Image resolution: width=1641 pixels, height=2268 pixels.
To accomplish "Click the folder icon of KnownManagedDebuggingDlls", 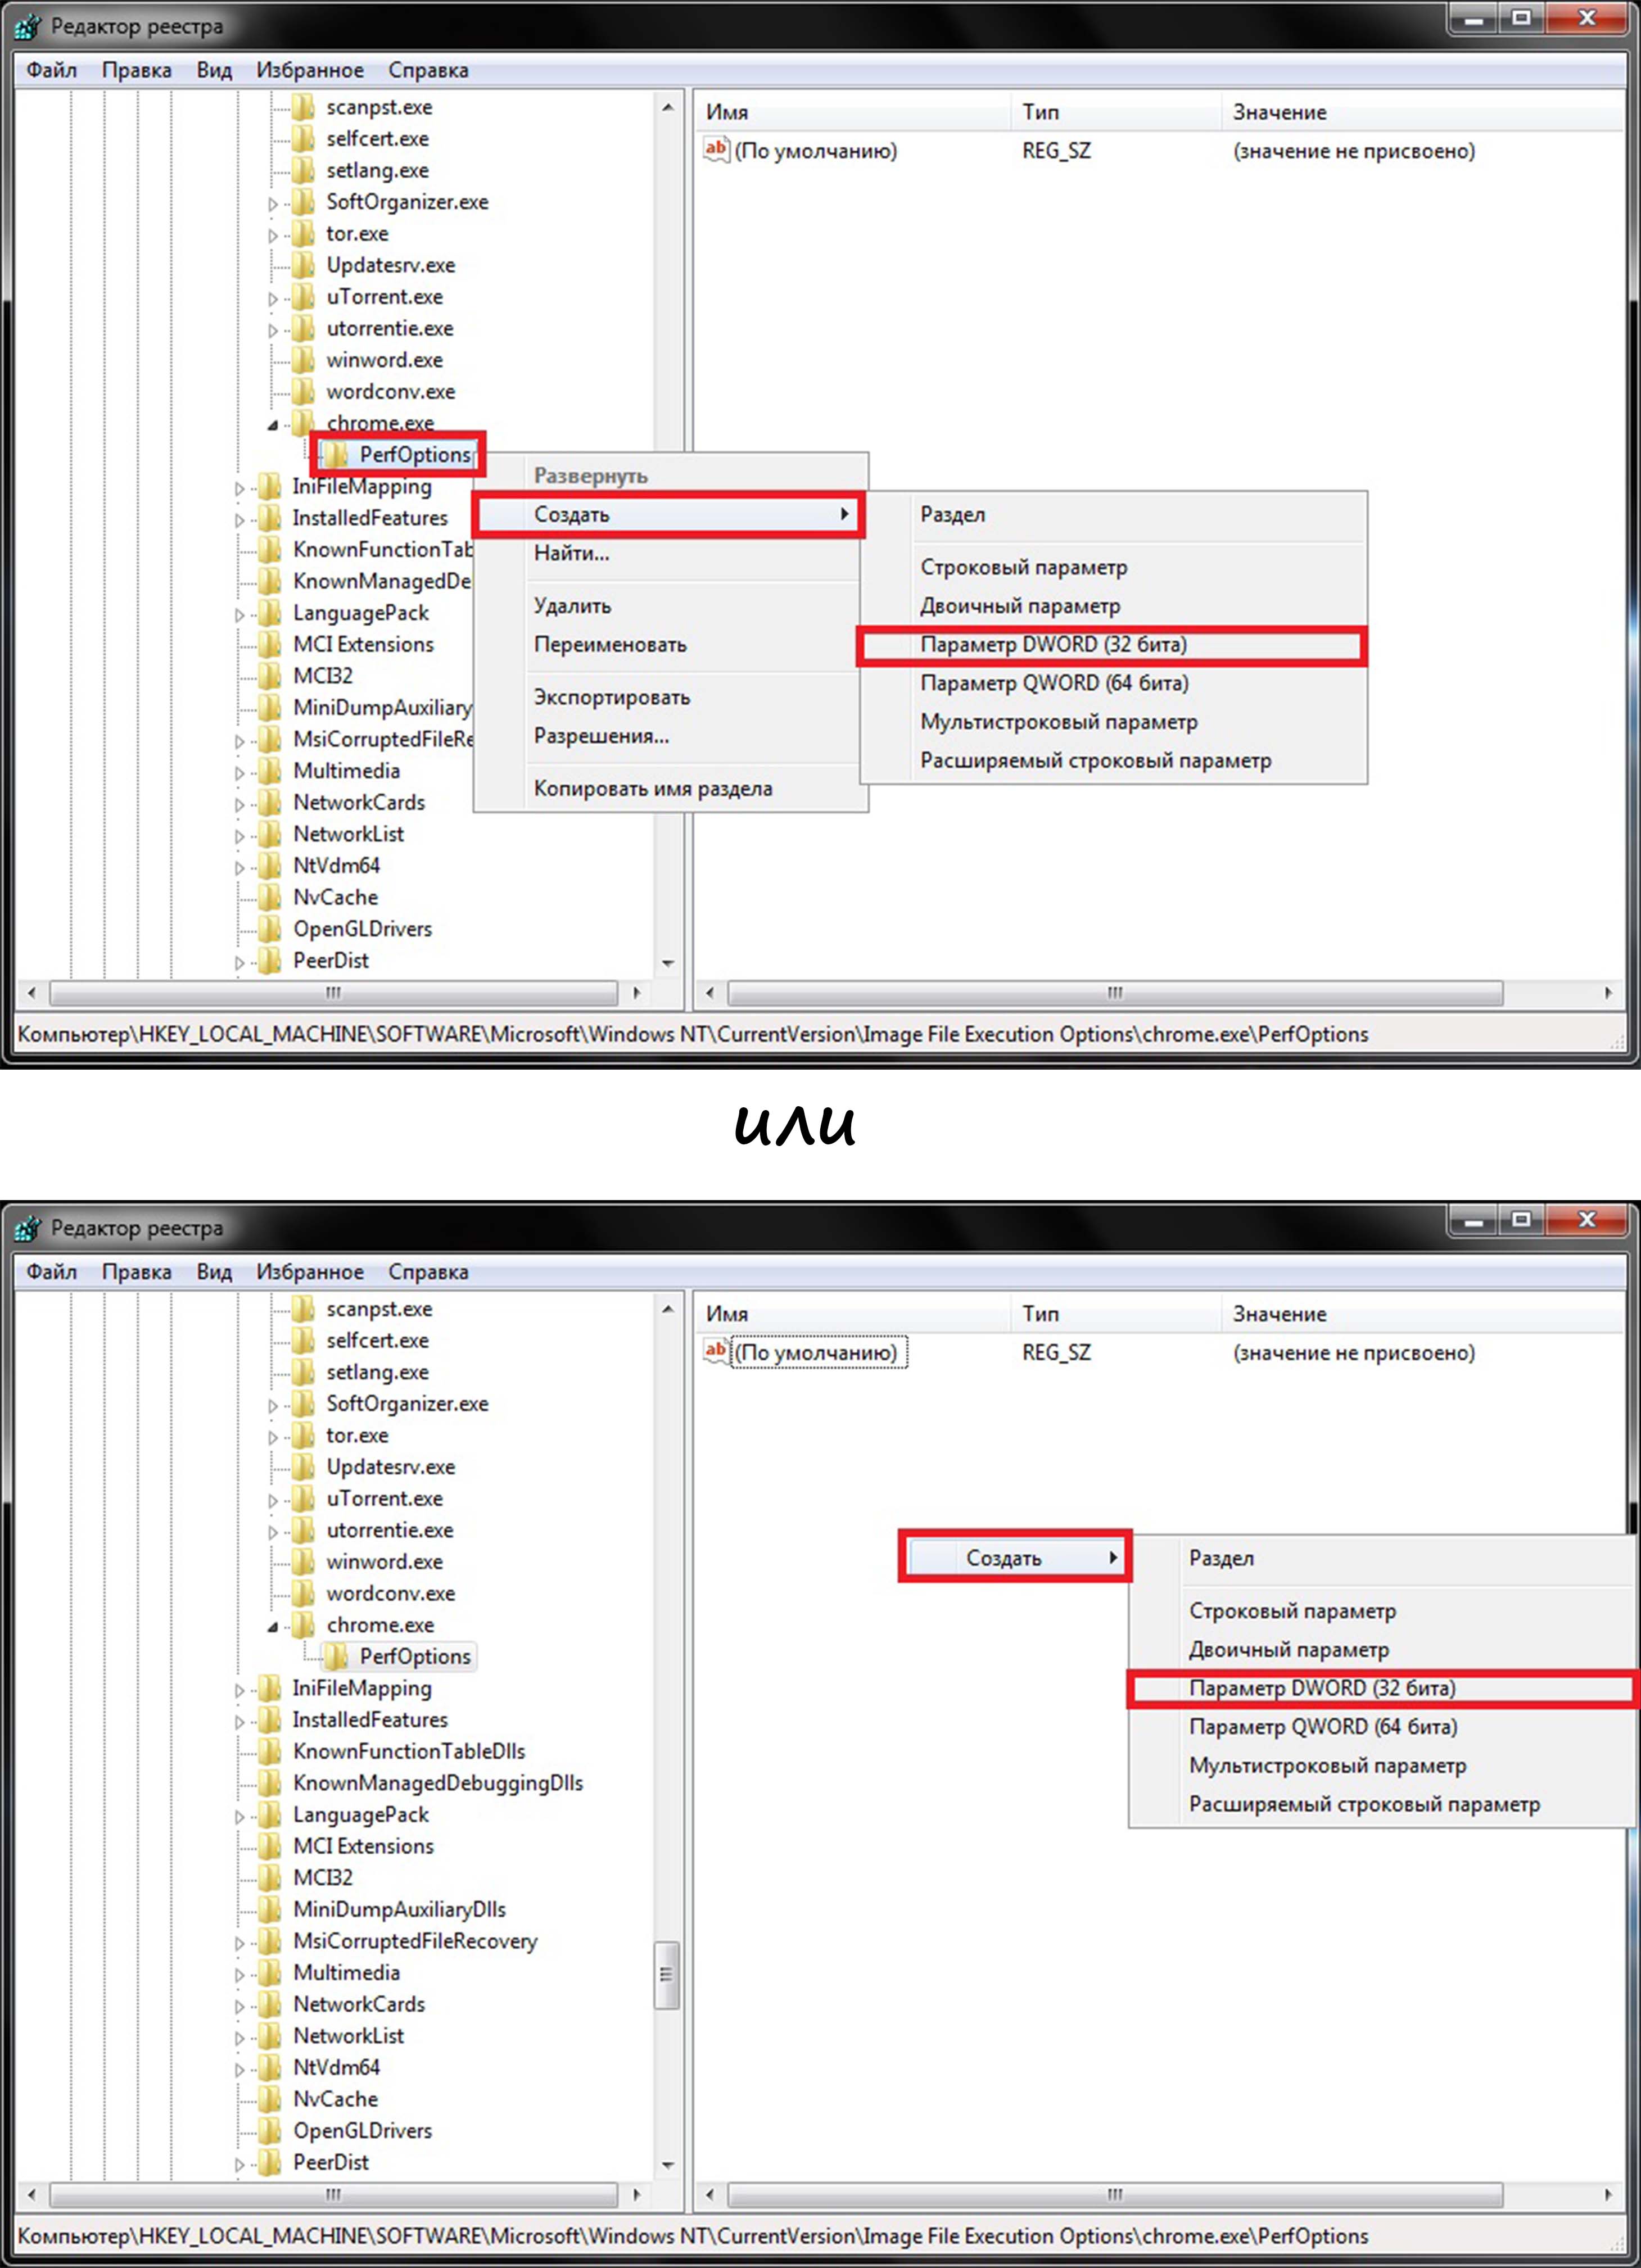I will pyautogui.click(x=270, y=1782).
